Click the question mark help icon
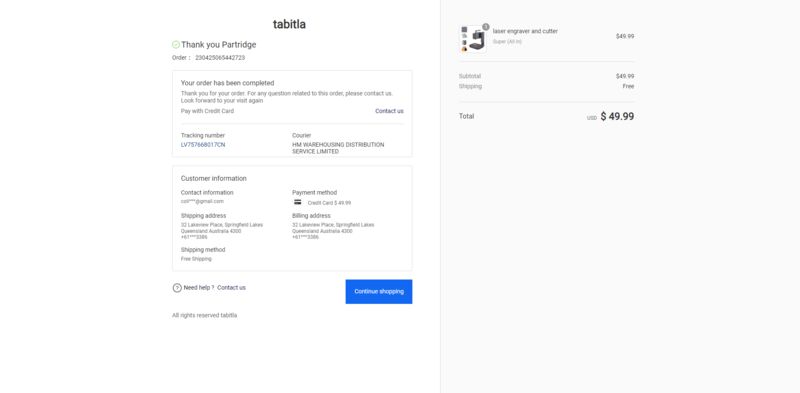Image resolution: width=800 pixels, height=393 pixels. tap(177, 288)
